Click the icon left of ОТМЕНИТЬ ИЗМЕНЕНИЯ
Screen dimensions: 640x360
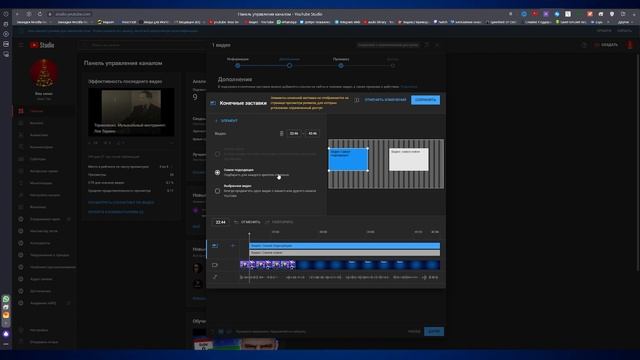tap(357, 100)
